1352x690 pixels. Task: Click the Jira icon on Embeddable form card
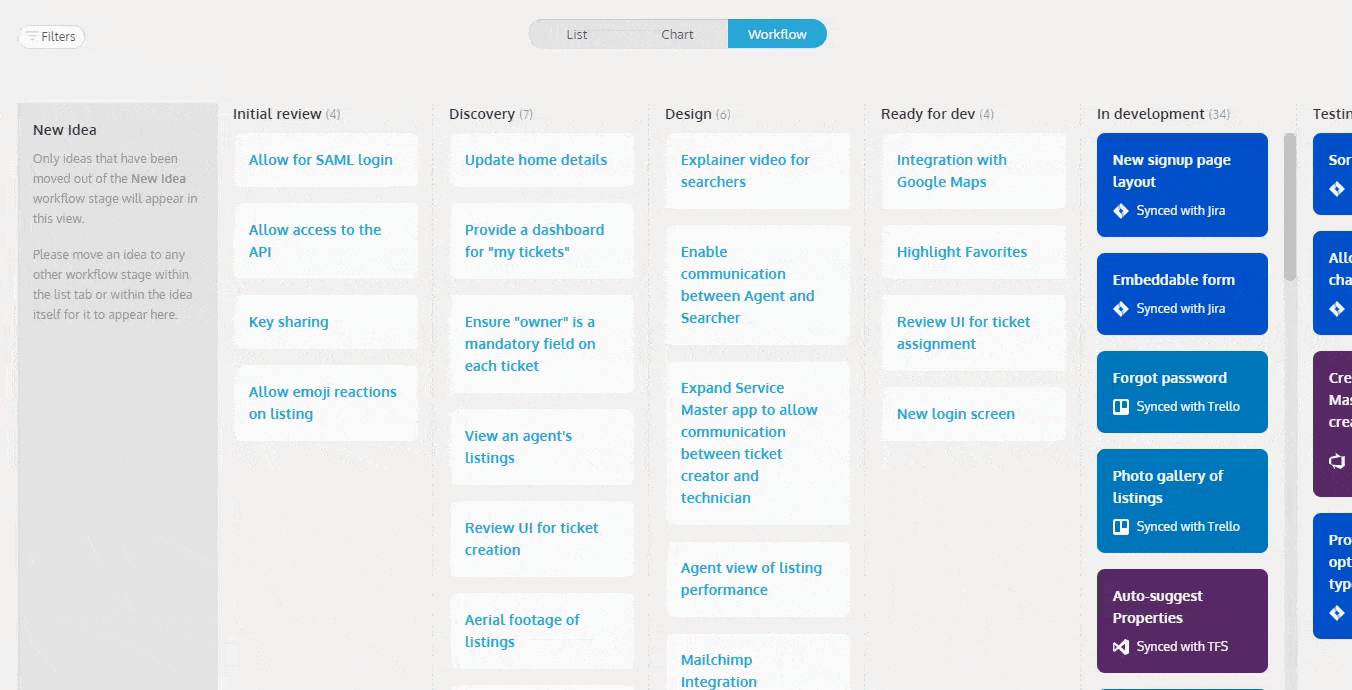pyautogui.click(x=1121, y=309)
